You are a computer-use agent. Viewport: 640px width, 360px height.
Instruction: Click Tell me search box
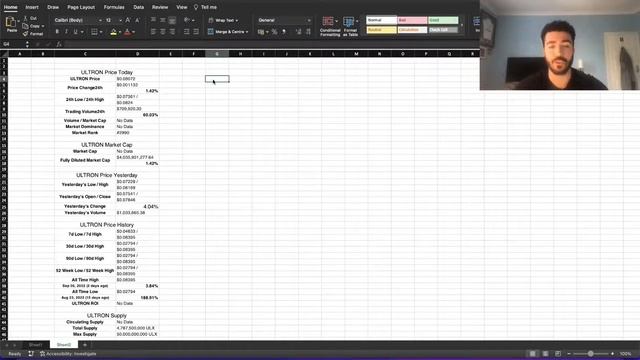205,7
